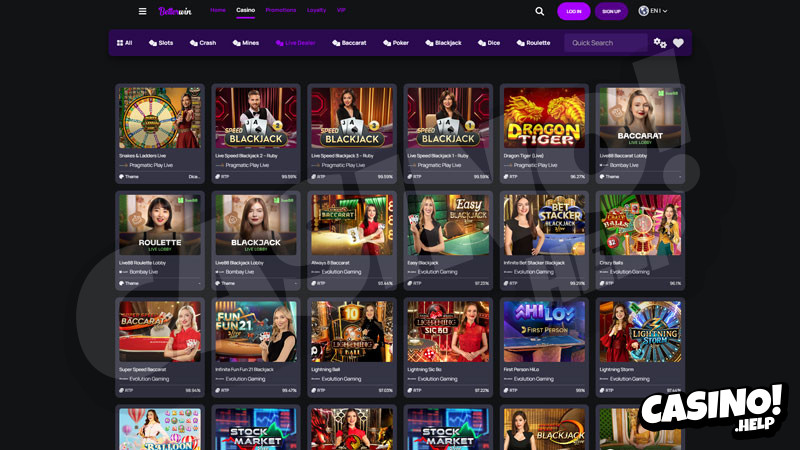The height and width of the screenshot is (450, 800).
Task: Open Live88 Blackjack Lobby thumbnail
Action: [256, 224]
